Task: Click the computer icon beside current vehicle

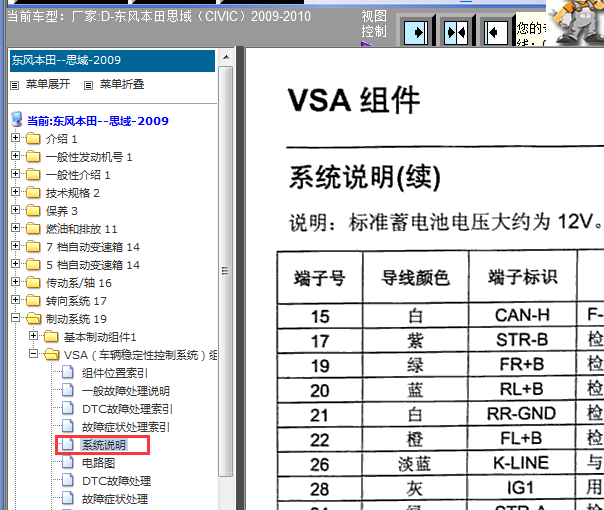Action: coord(17,120)
